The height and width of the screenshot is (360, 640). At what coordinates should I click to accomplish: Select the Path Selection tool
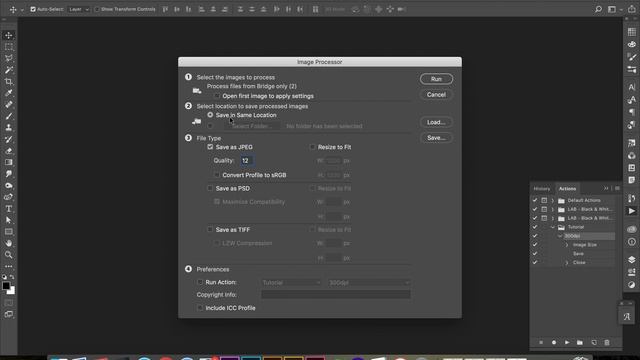(x=9, y=220)
